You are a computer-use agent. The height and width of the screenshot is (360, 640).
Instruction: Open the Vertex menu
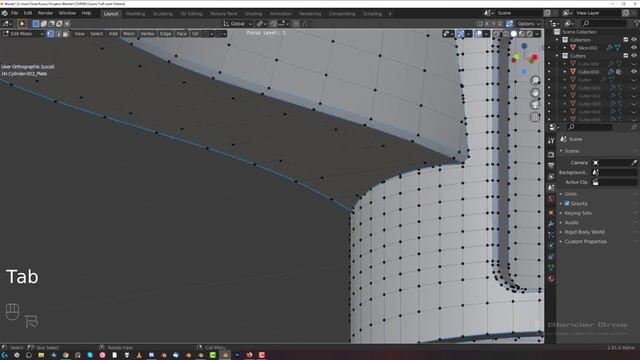[x=147, y=34]
